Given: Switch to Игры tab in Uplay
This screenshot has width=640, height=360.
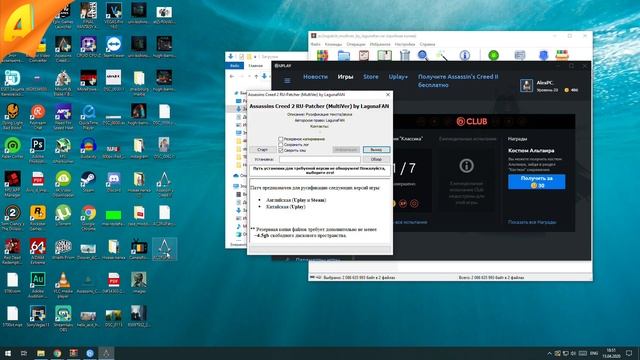Looking at the screenshot, I should [x=345, y=77].
